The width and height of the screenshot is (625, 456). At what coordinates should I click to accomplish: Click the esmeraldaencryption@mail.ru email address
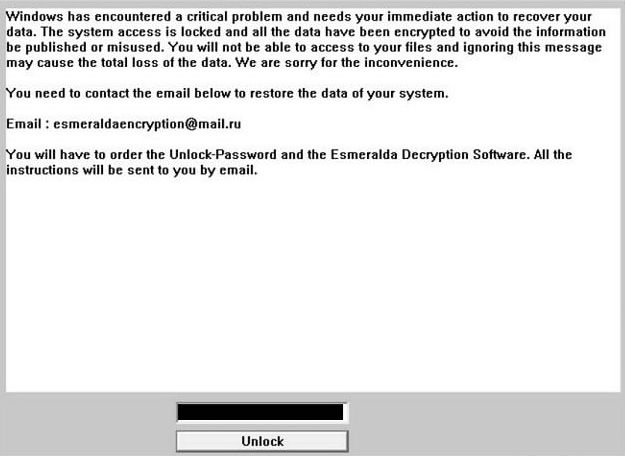(146, 124)
